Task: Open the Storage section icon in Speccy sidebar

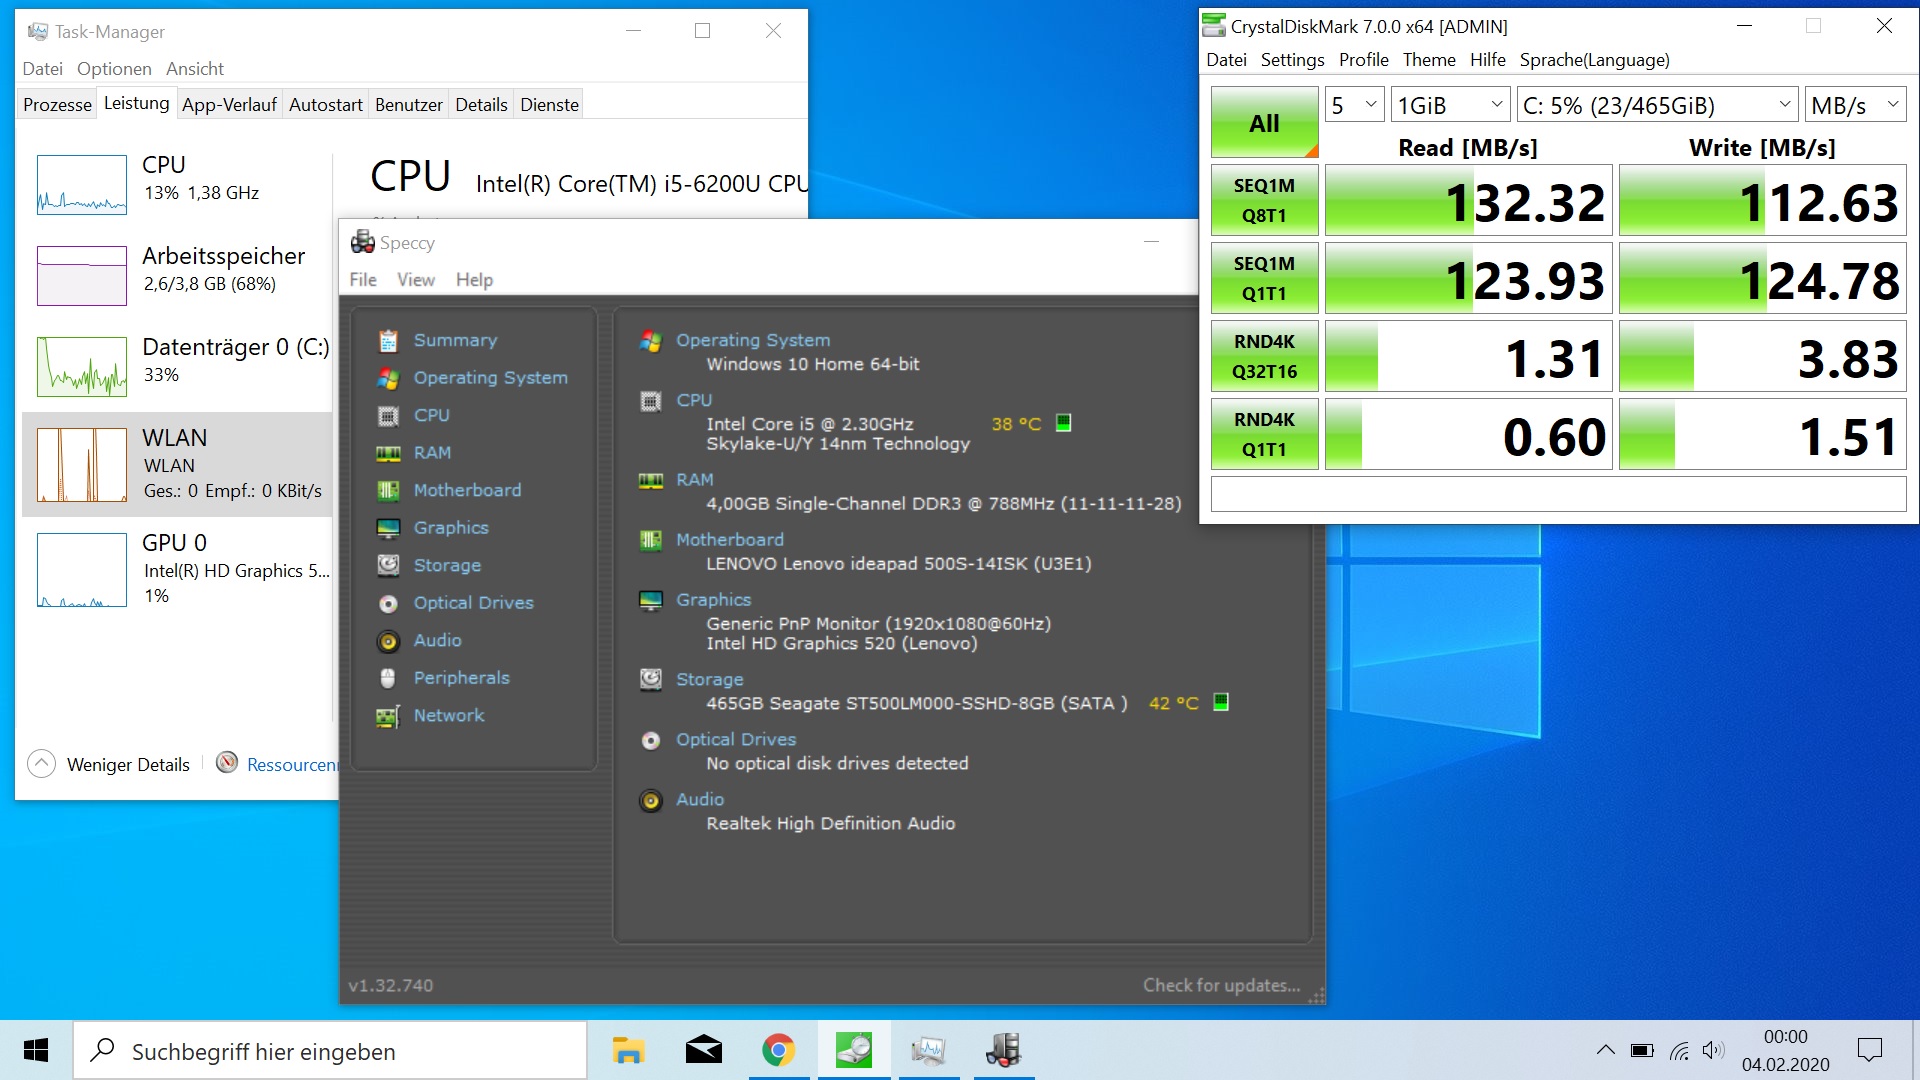Action: point(388,565)
